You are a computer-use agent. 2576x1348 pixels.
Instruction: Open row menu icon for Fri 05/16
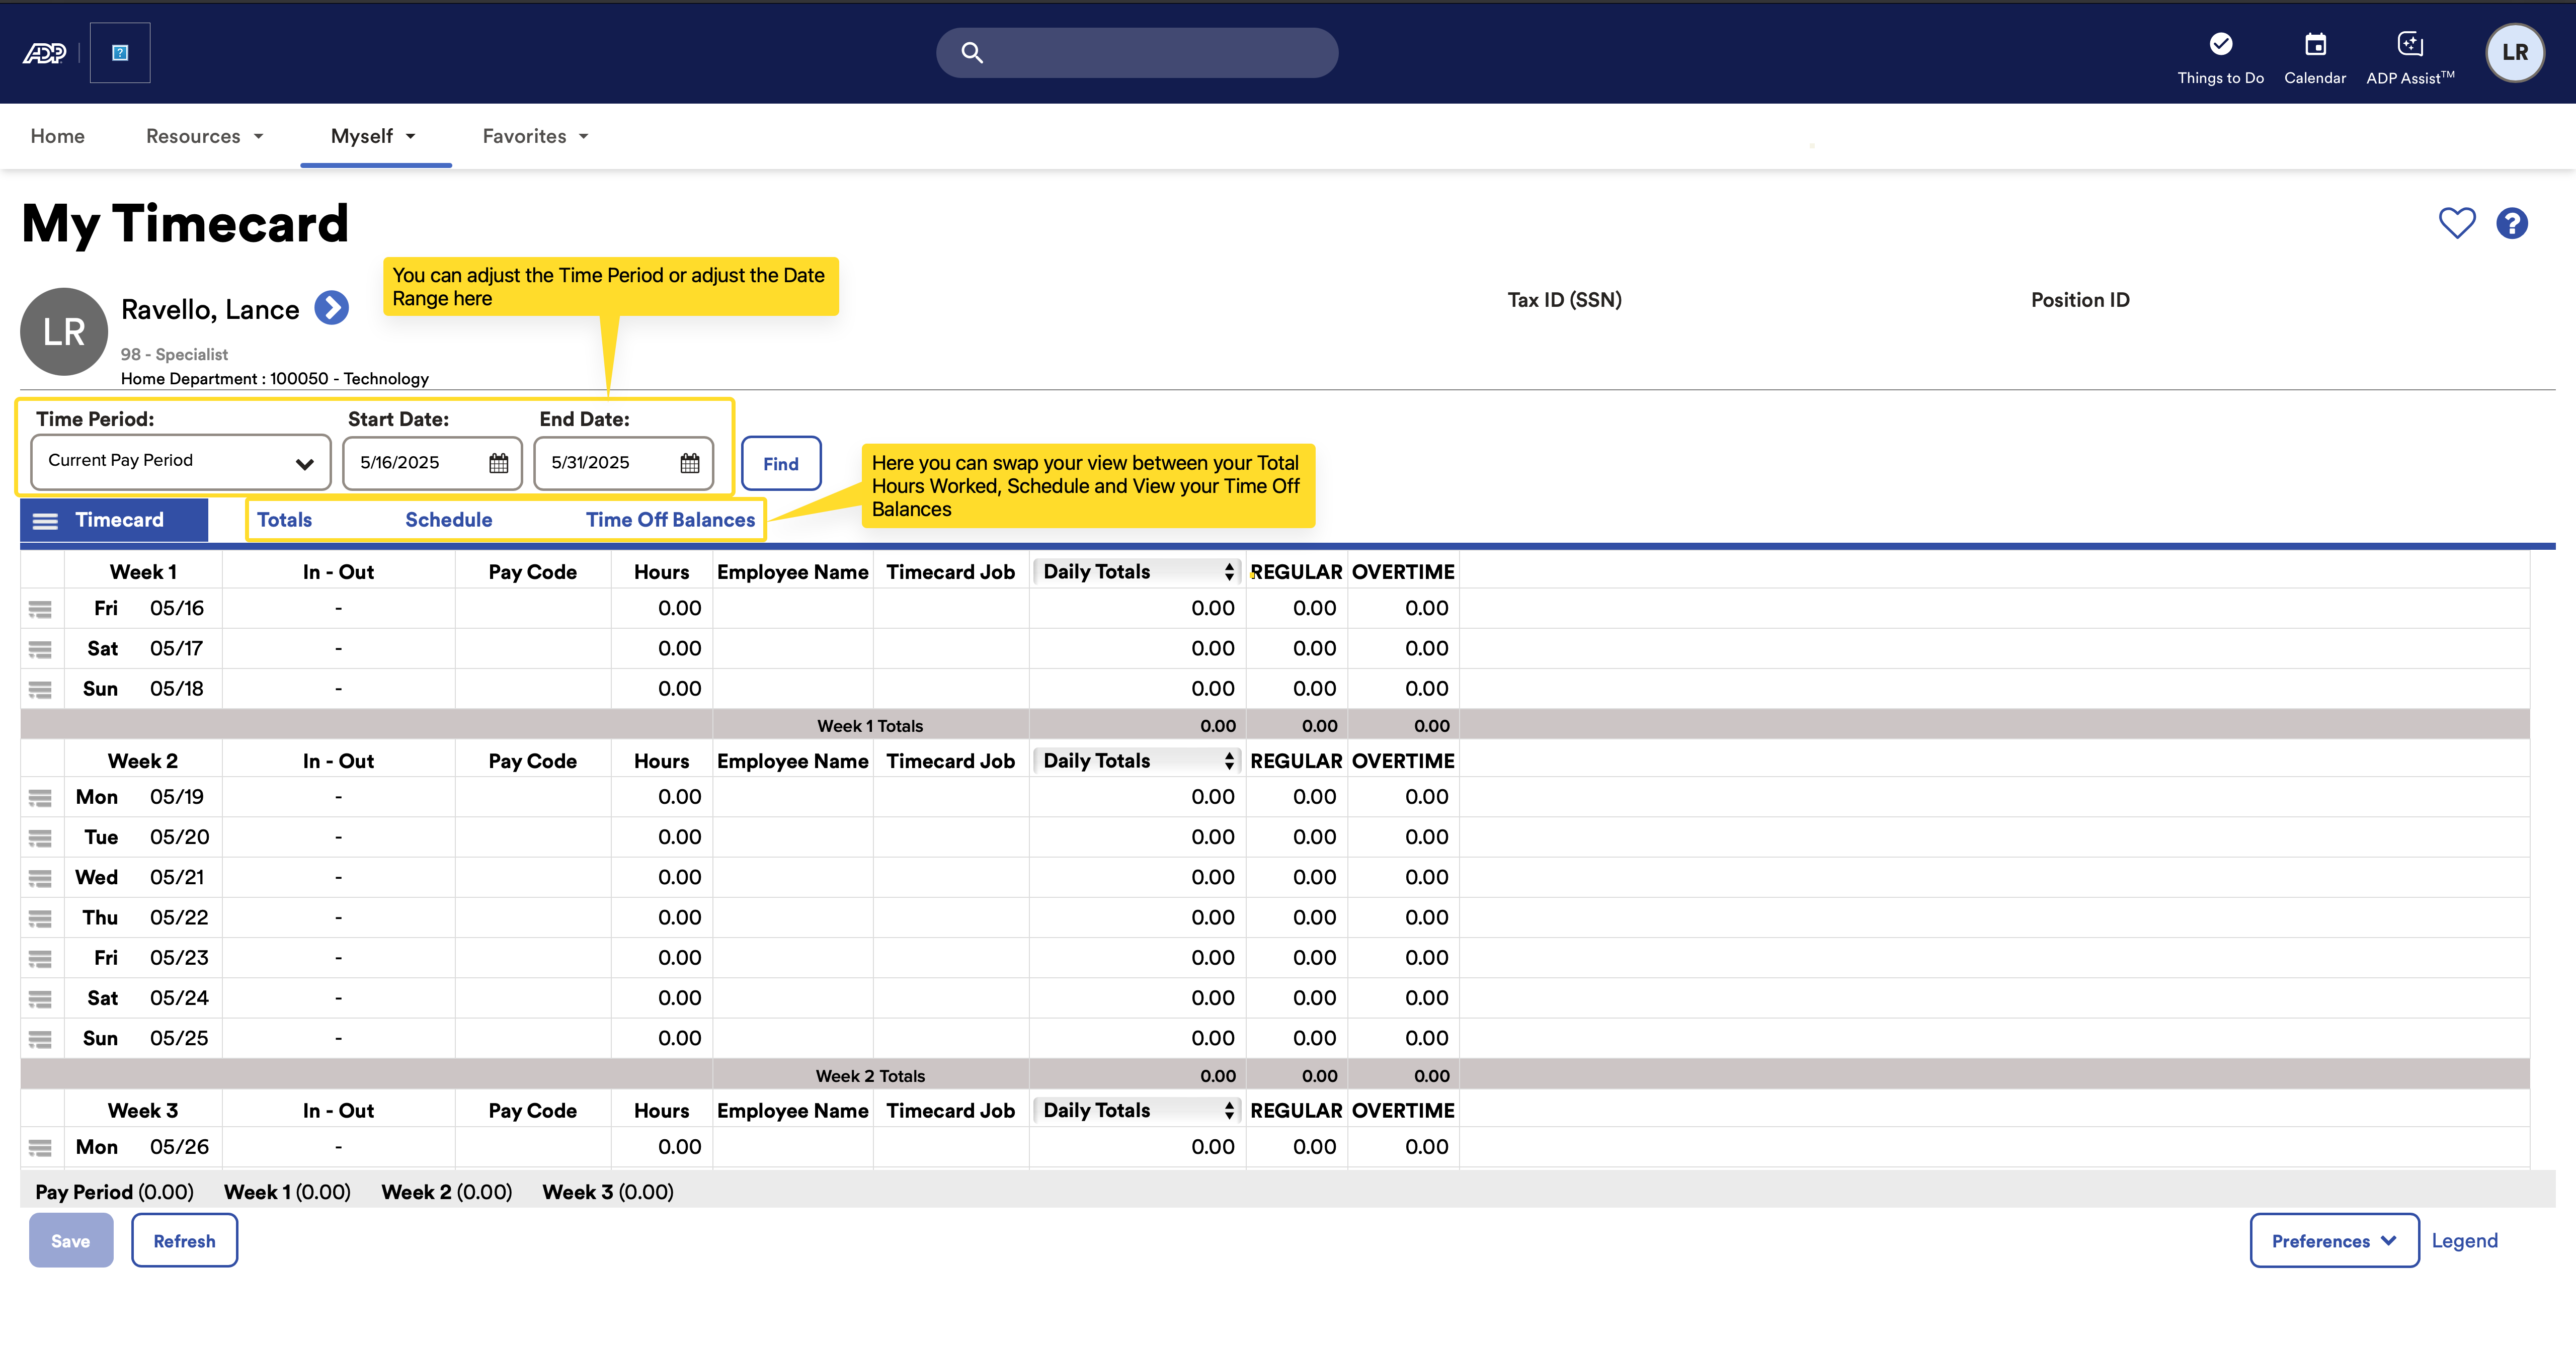point(40,609)
